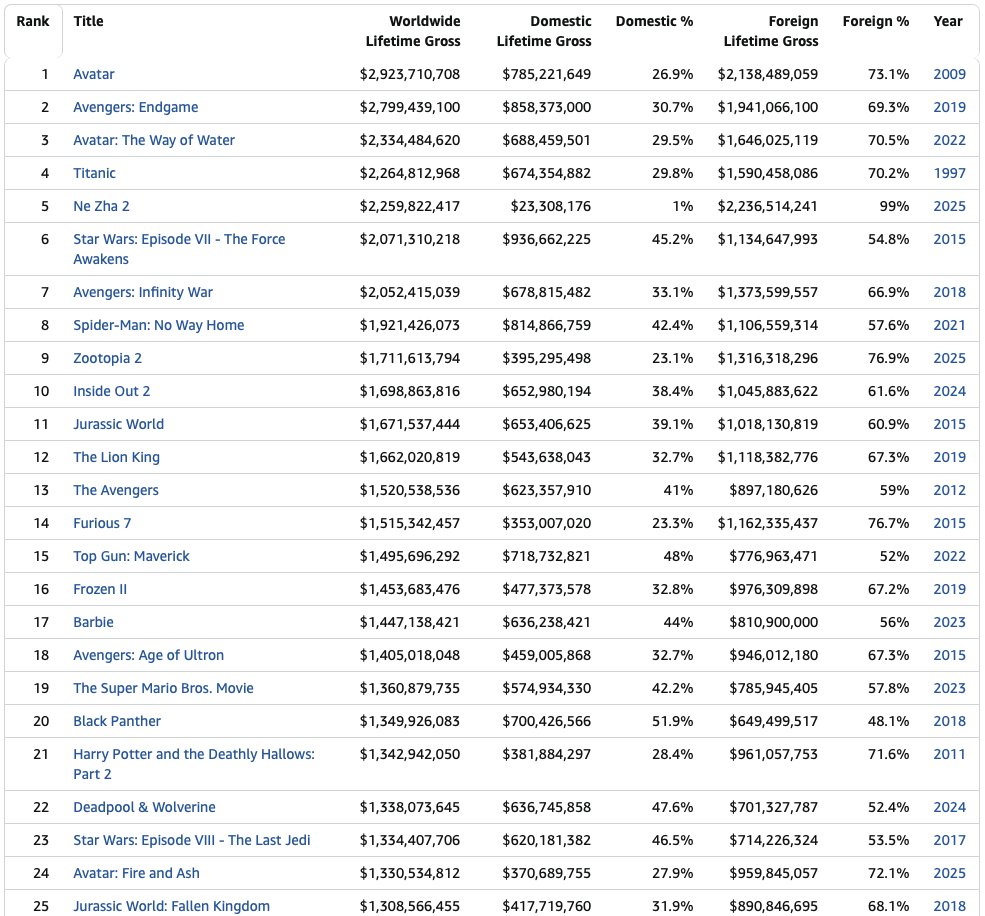Click the Top Gun: Maverick link
The width and height of the screenshot is (985, 916).
pos(131,556)
